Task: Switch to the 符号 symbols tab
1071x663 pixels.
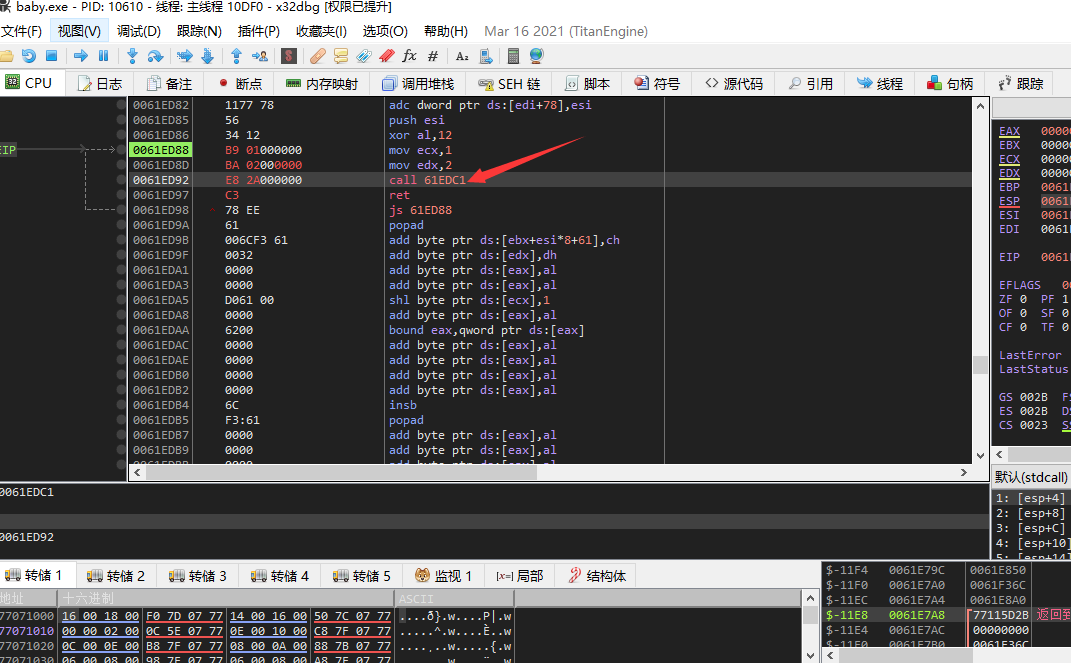Action: coord(657,83)
